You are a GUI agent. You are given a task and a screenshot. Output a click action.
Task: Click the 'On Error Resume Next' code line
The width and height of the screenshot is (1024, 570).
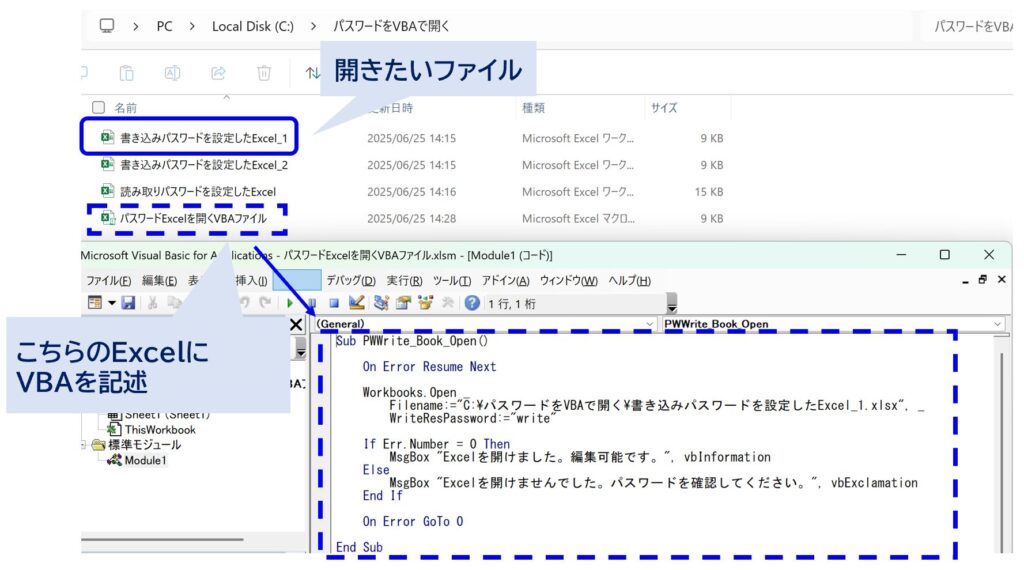pyautogui.click(x=429, y=367)
